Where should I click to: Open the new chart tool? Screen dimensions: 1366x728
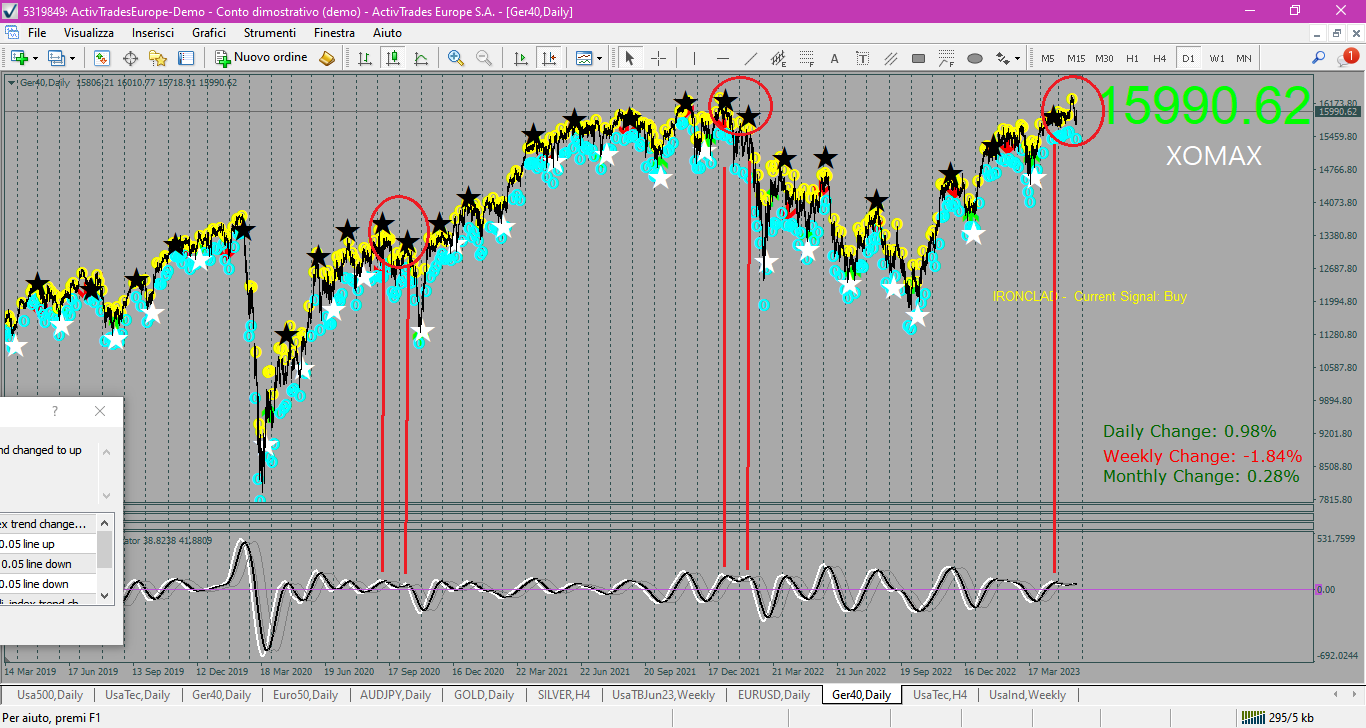click(19, 58)
